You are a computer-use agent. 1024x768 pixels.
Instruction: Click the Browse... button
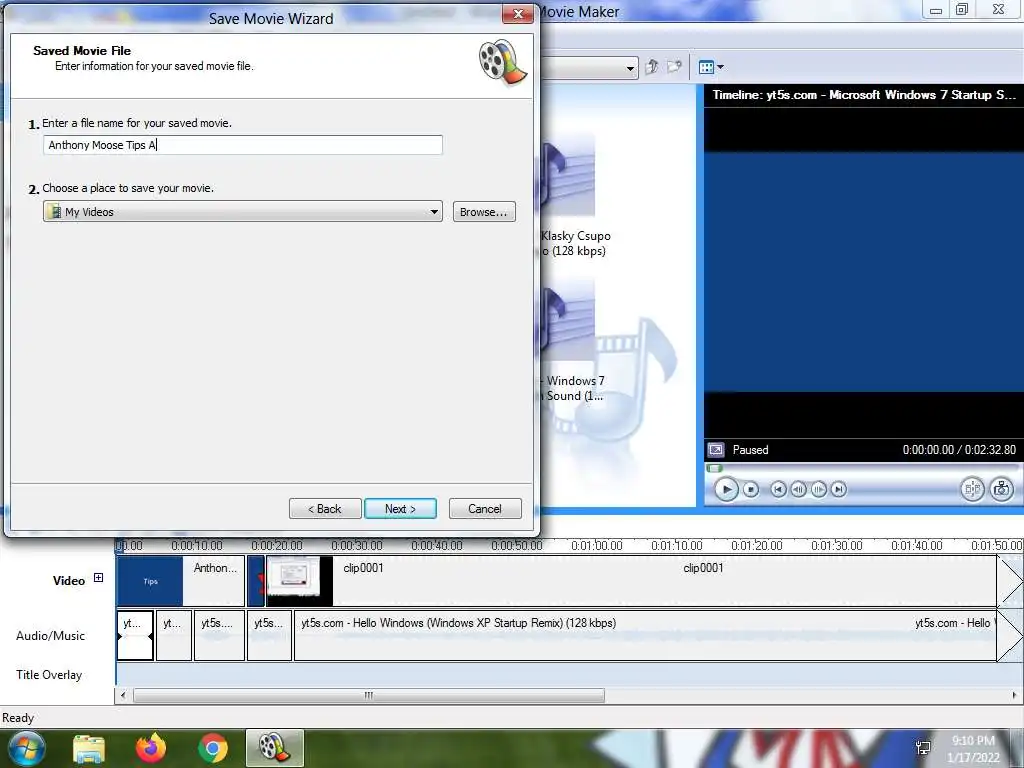484,212
